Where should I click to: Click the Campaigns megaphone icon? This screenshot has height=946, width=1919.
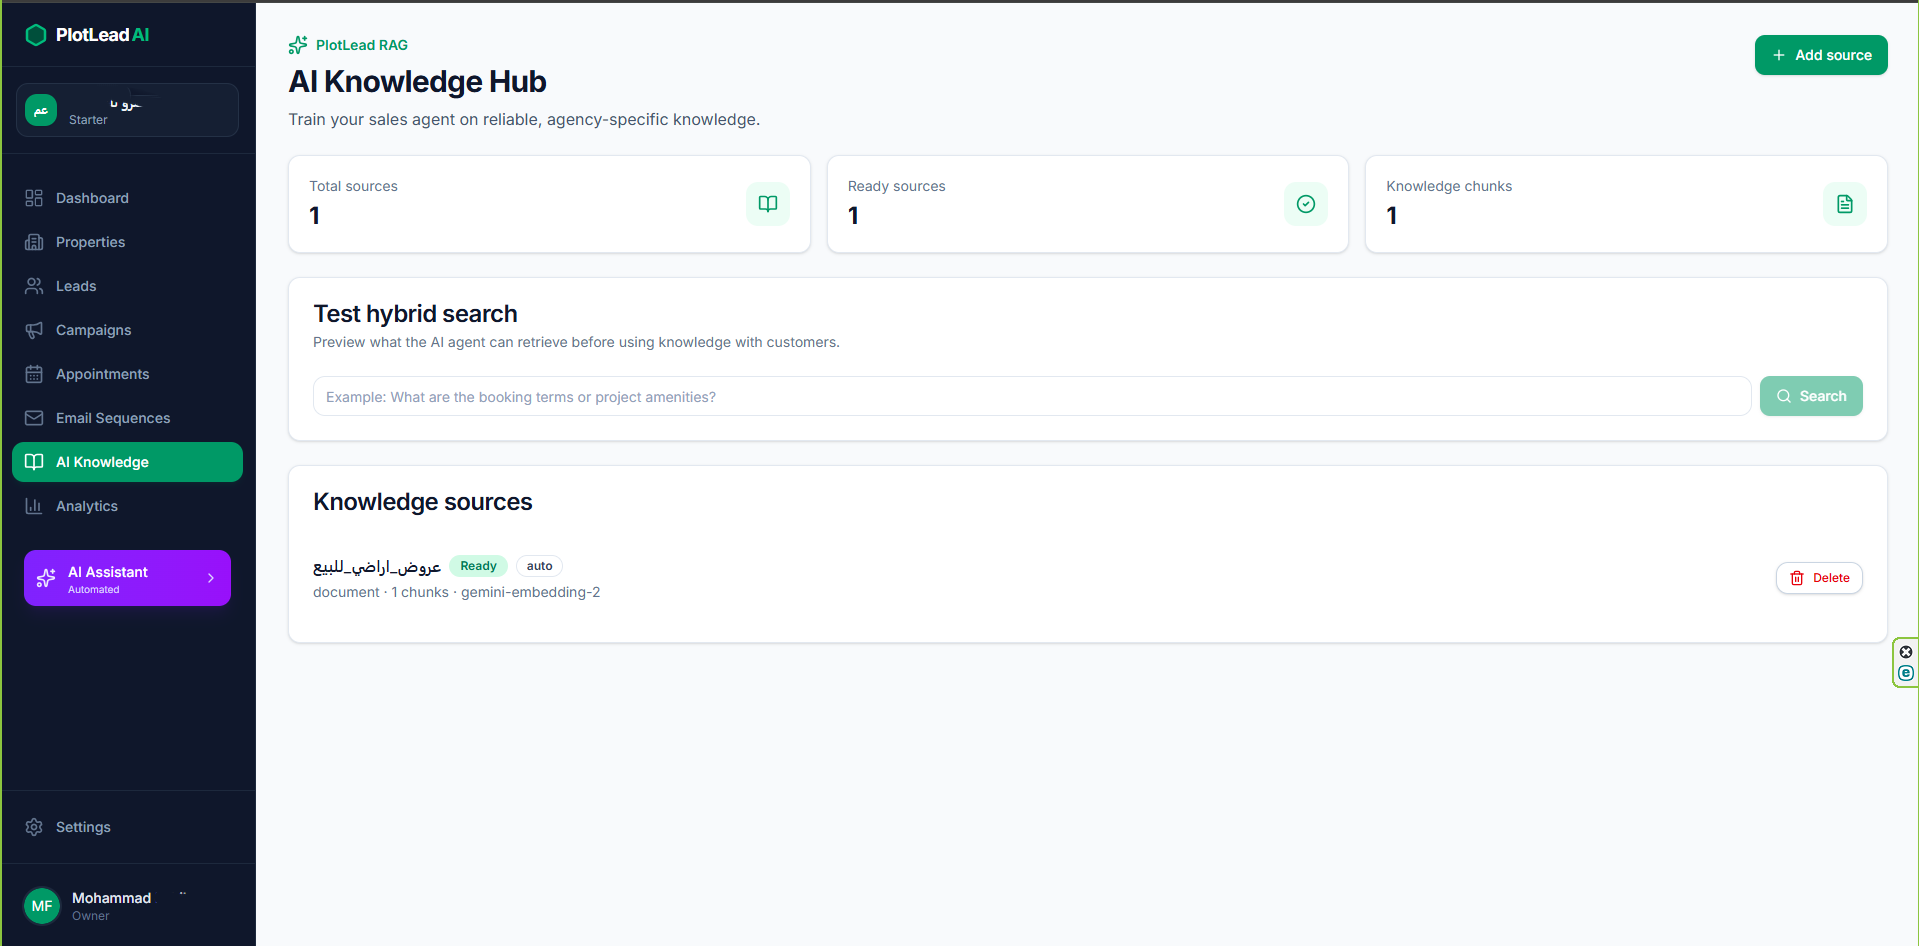(34, 330)
